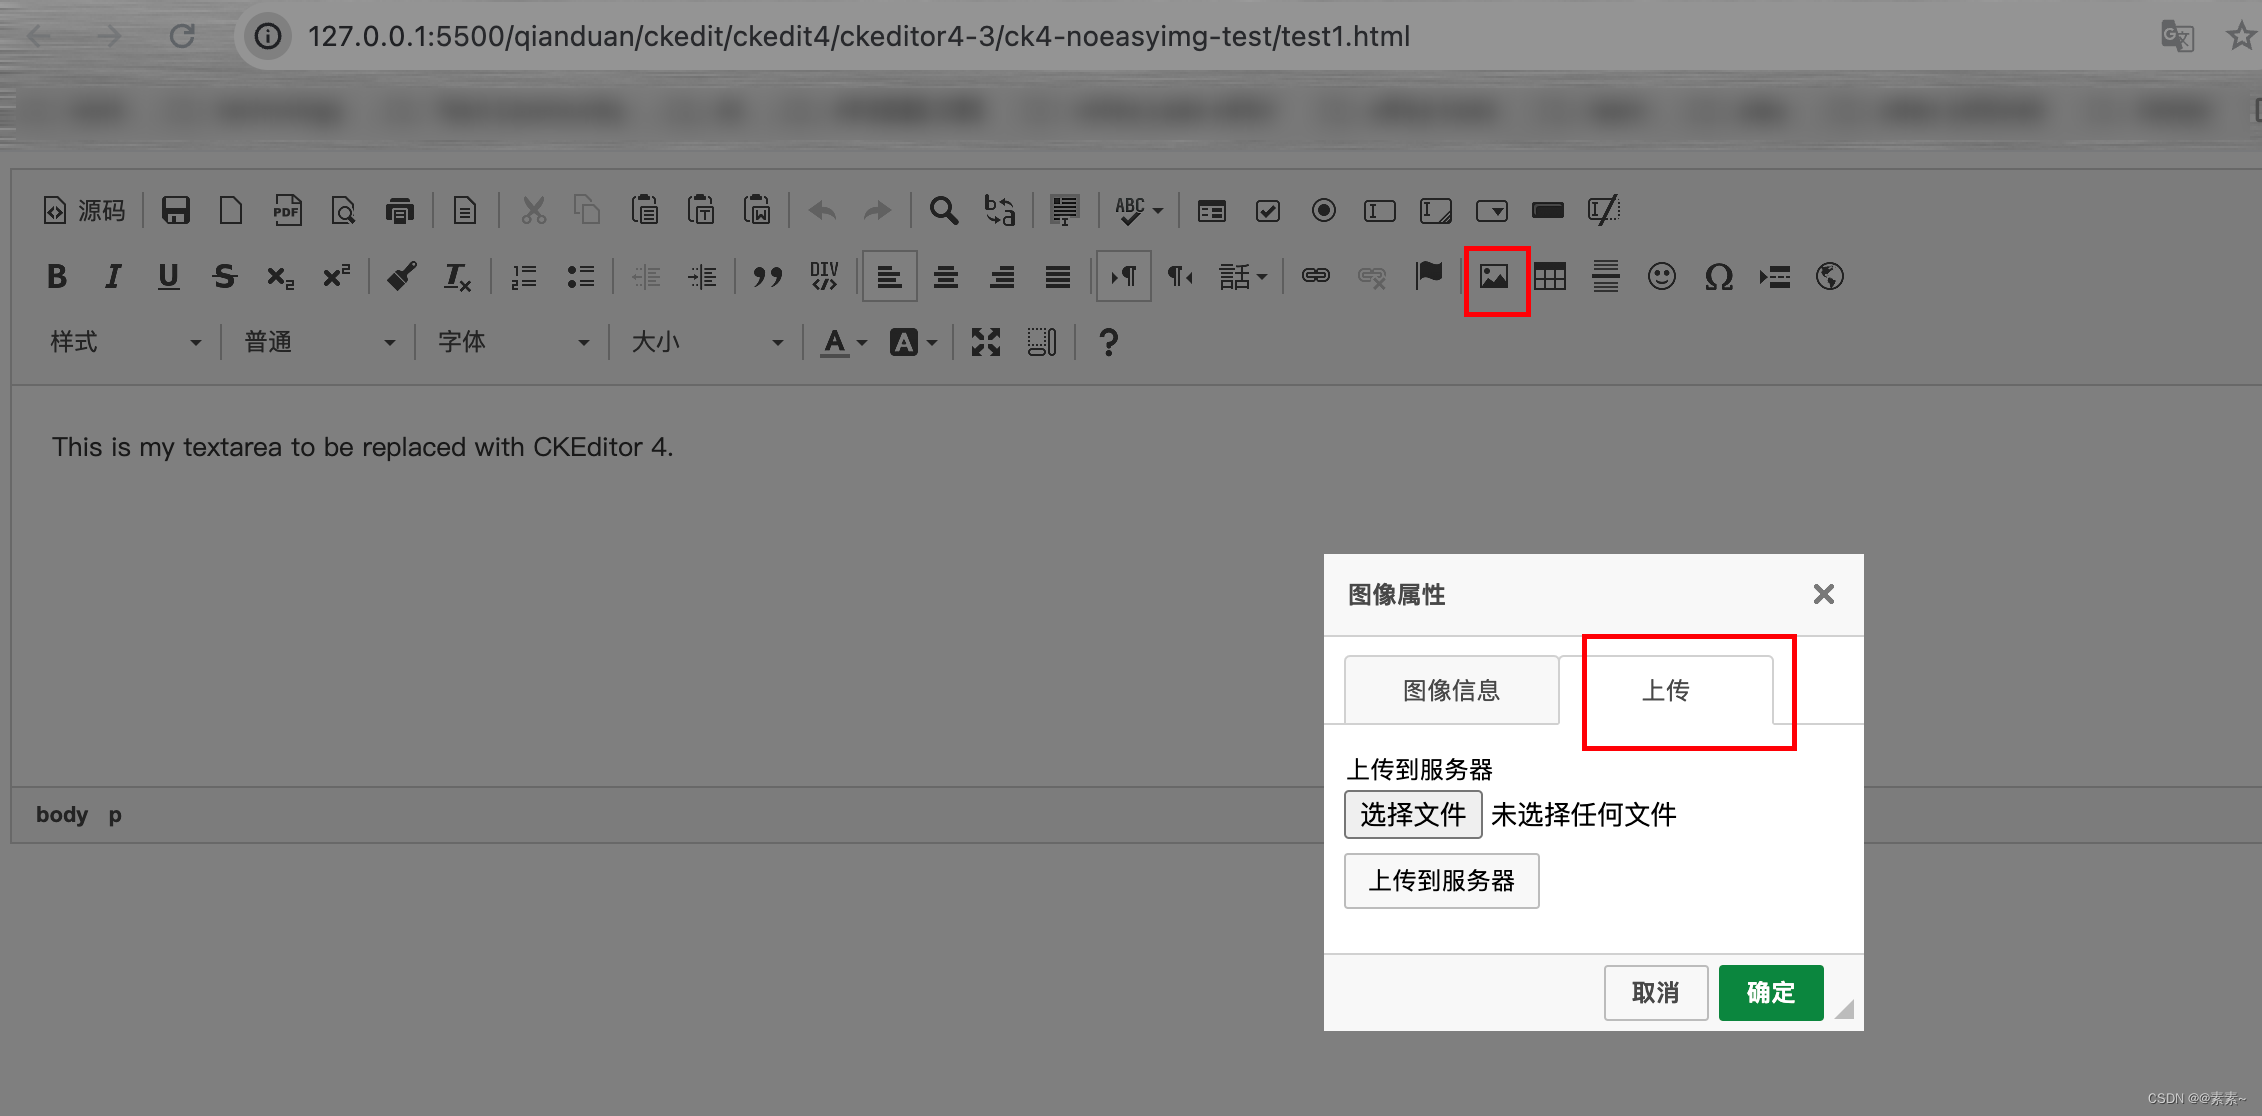Confirm the dialog with 确定
Viewport: 2262px width, 1116px height.
tap(1769, 992)
